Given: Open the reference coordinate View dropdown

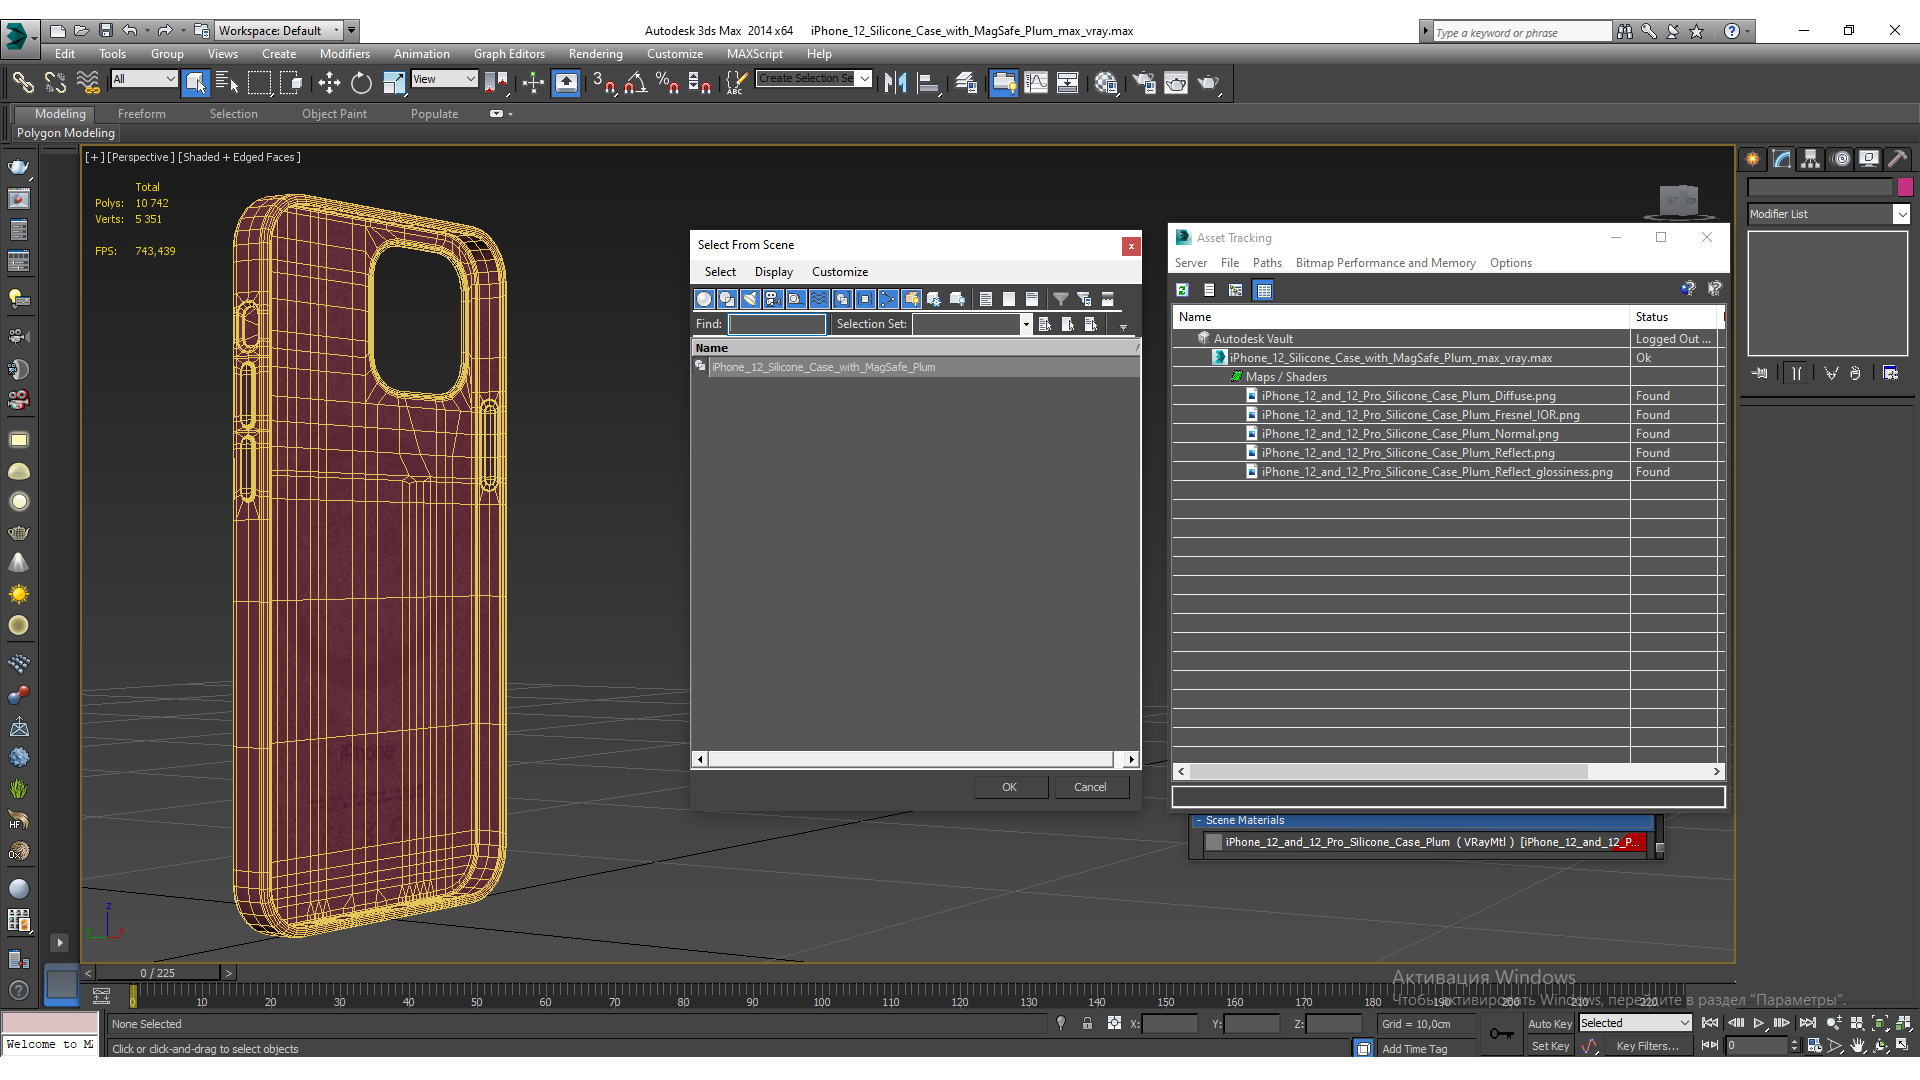Looking at the screenshot, I should (444, 79).
